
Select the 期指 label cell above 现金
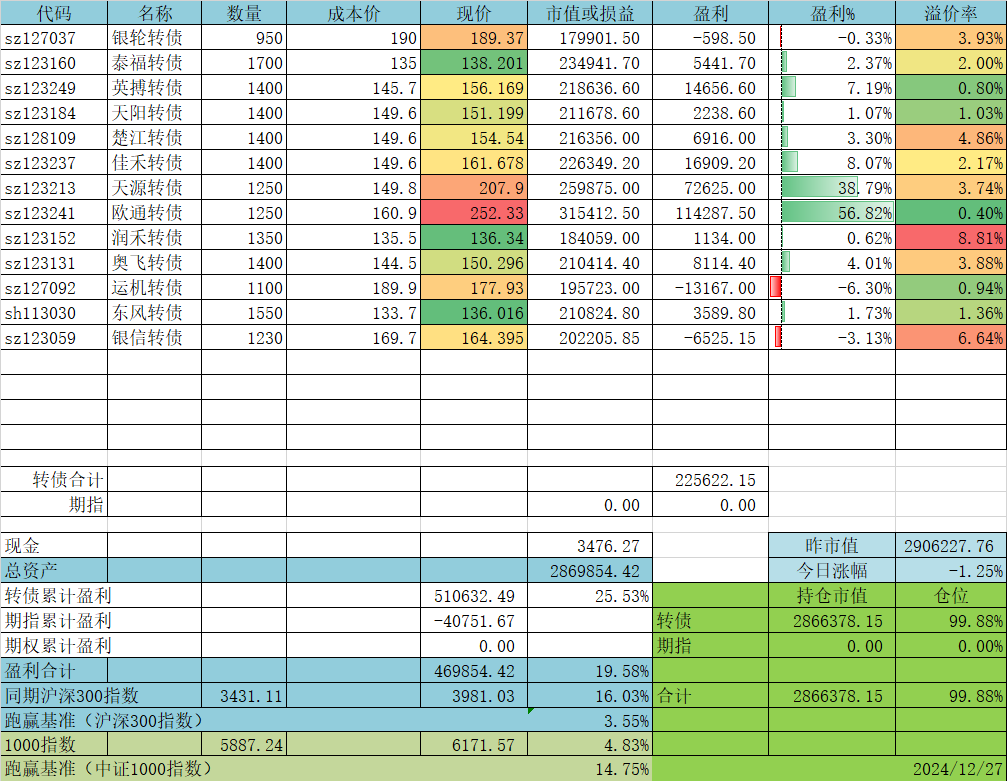tap(54, 505)
